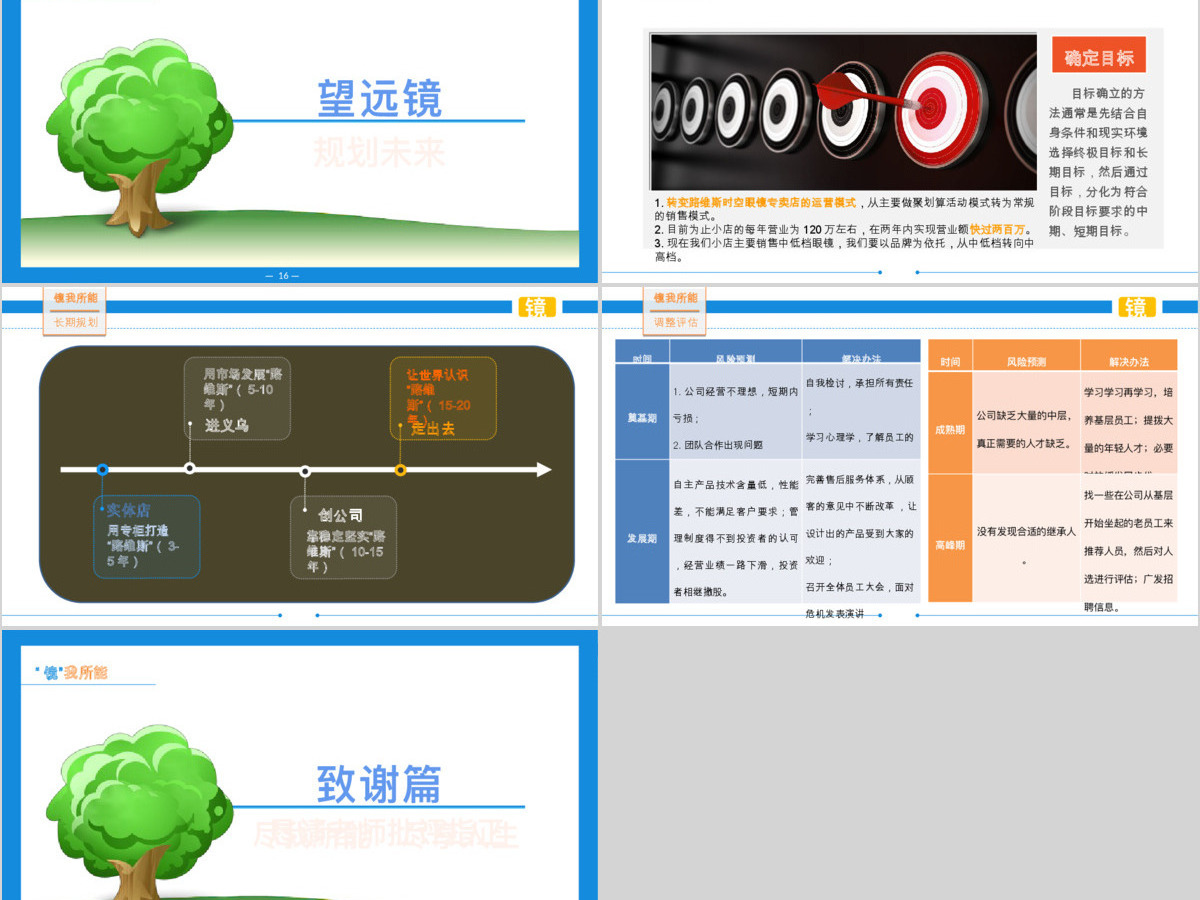1200x900 pixels.
Task: Click the orange timeline marker below 走出去
Action: pyautogui.click(x=400, y=469)
